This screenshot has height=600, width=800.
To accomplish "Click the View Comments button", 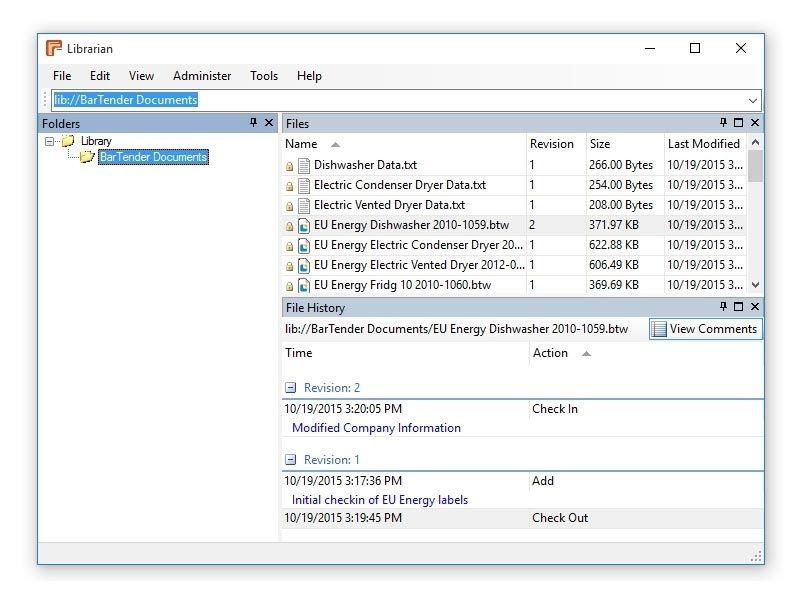I will click(x=706, y=329).
